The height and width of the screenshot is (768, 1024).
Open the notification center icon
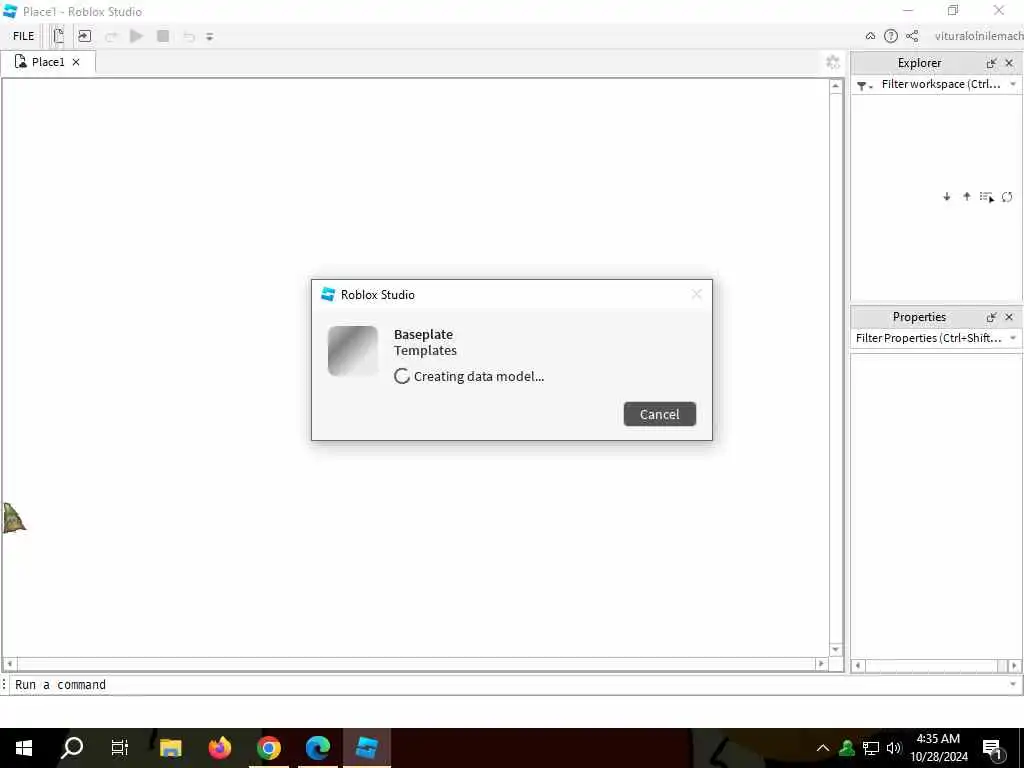(993, 748)
